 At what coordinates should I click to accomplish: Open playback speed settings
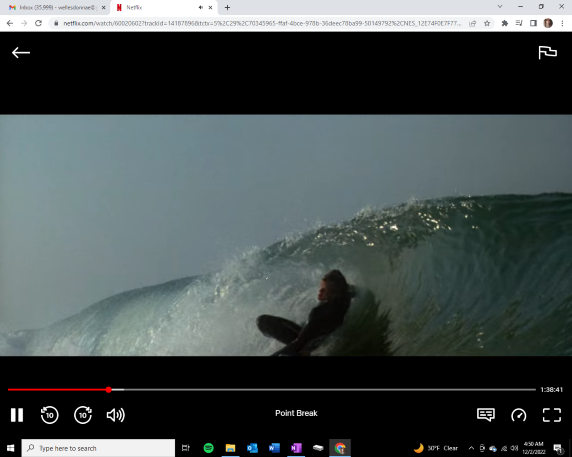coord(519,415)
